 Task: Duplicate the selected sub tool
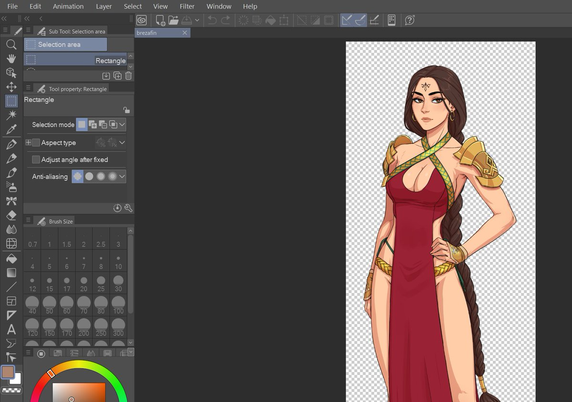coord(117,76)
